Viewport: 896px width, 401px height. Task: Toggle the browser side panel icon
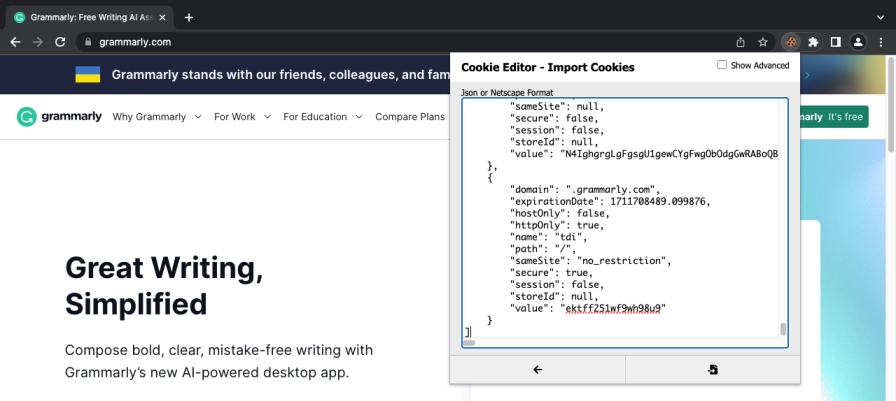pyautogui.click(x=835, y=42)
